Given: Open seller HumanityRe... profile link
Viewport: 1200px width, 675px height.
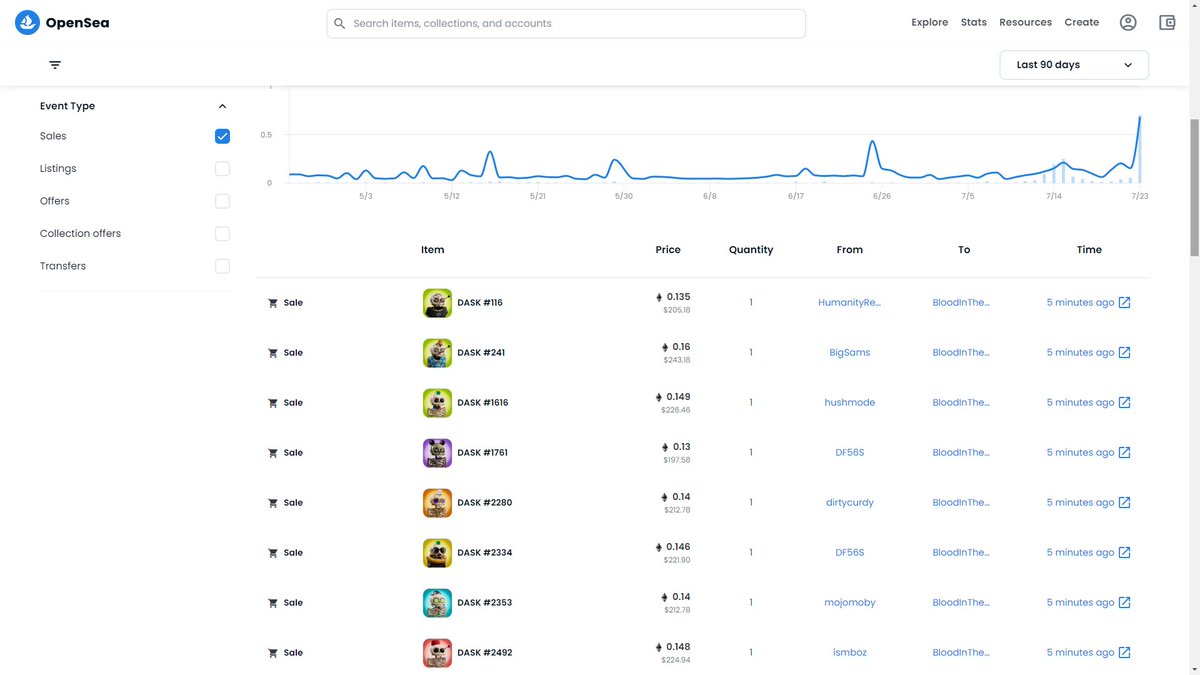Looking at the screenshot, I should pos(849,302).
